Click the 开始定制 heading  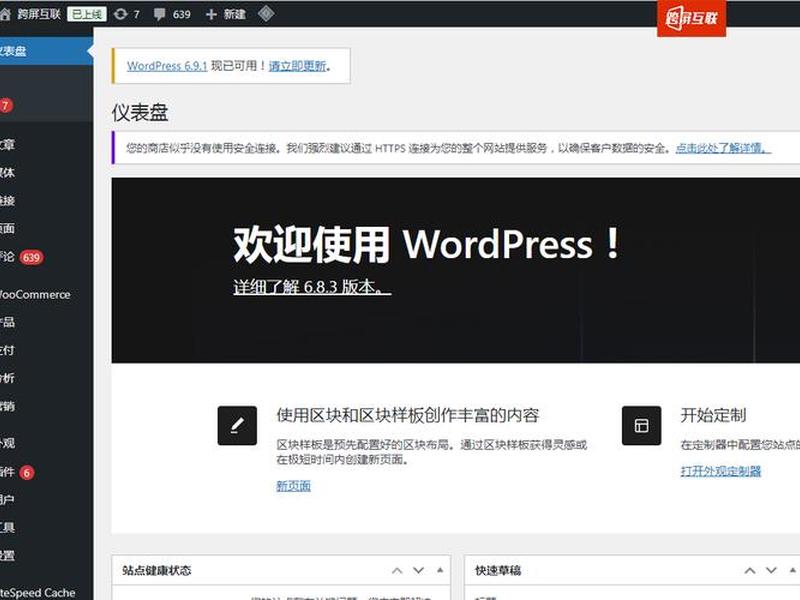[x=713, y=415]
